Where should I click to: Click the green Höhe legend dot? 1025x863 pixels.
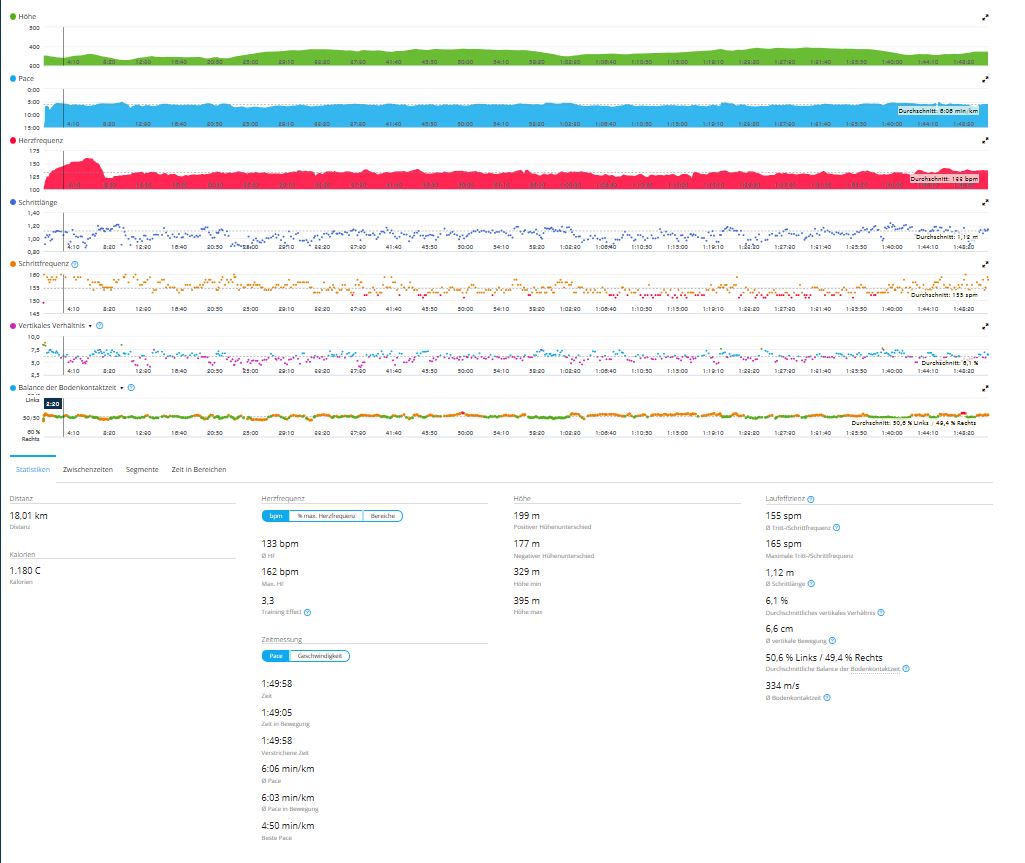pos(12,17)
